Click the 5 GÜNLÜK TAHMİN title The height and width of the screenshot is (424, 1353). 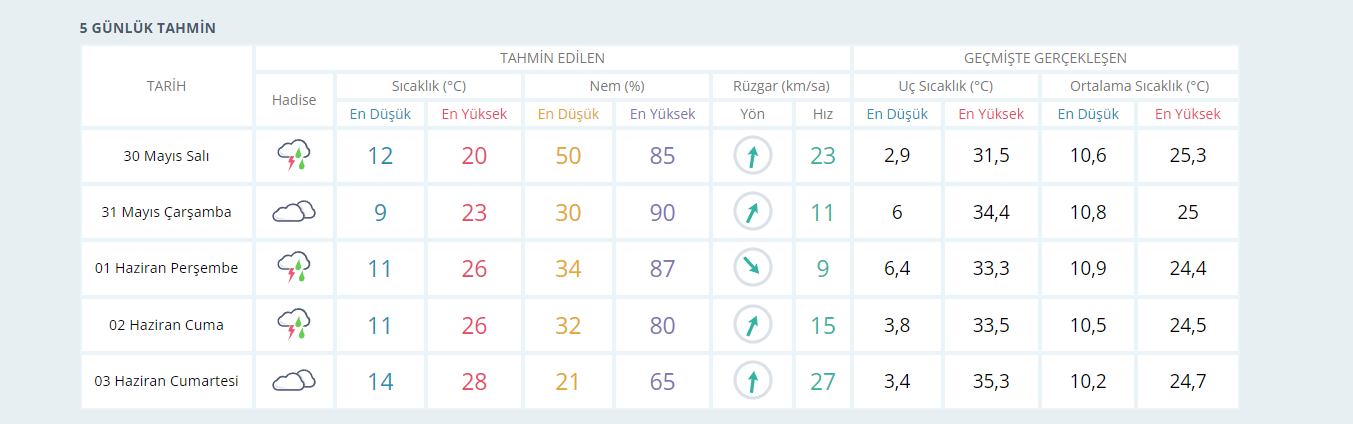[148, 28]
